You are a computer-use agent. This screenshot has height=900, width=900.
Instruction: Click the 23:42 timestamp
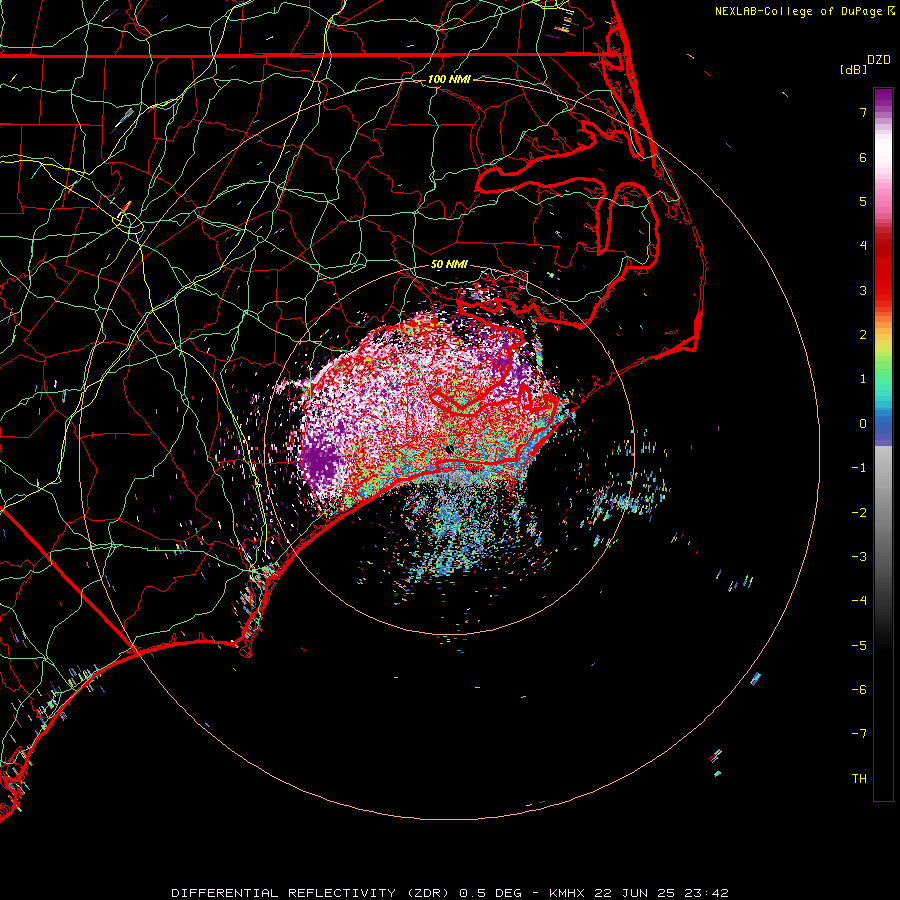[x=706, y=893]
